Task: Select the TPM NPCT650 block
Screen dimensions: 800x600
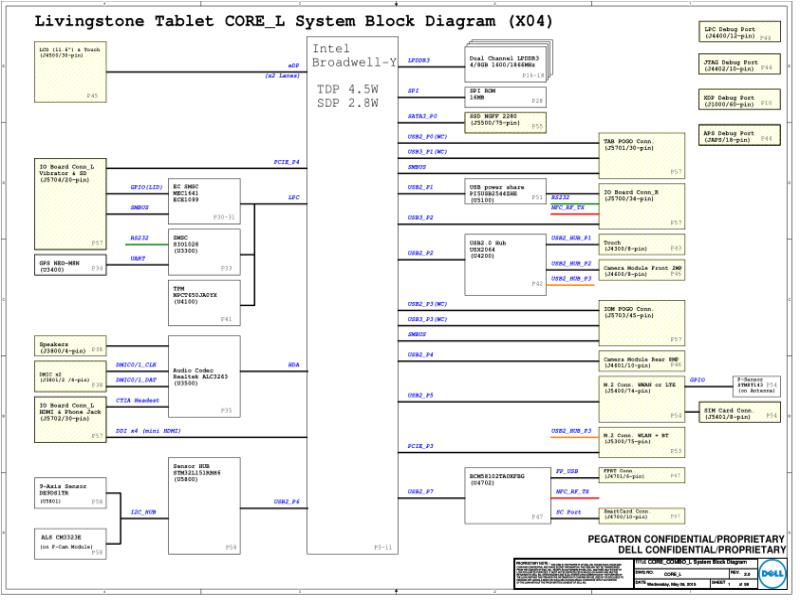Action: point(204,303)
